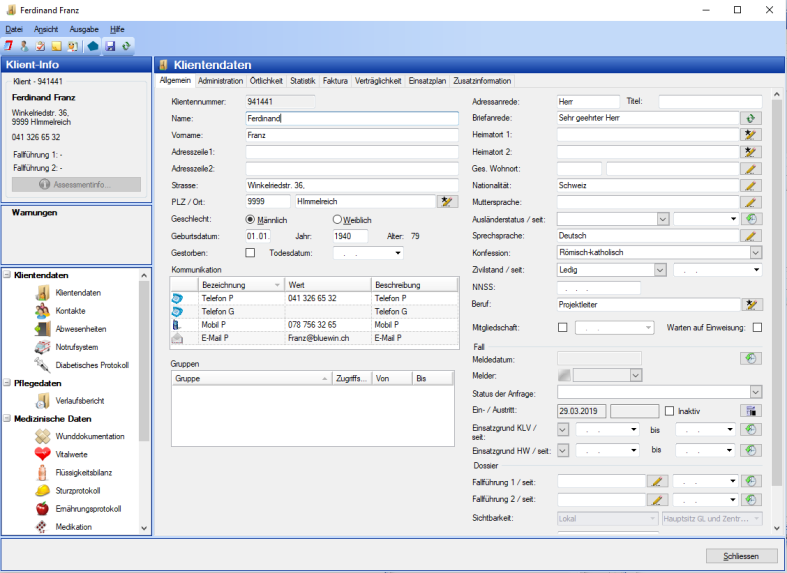787x573 pixels.
Task: Open the Konfession dropdown
Action: (x=755, y=253)
